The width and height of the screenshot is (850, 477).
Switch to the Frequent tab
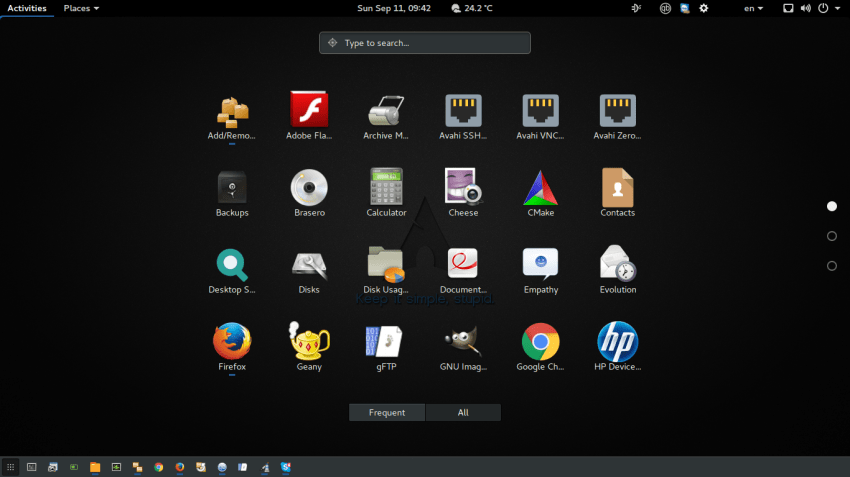(387, 412)
